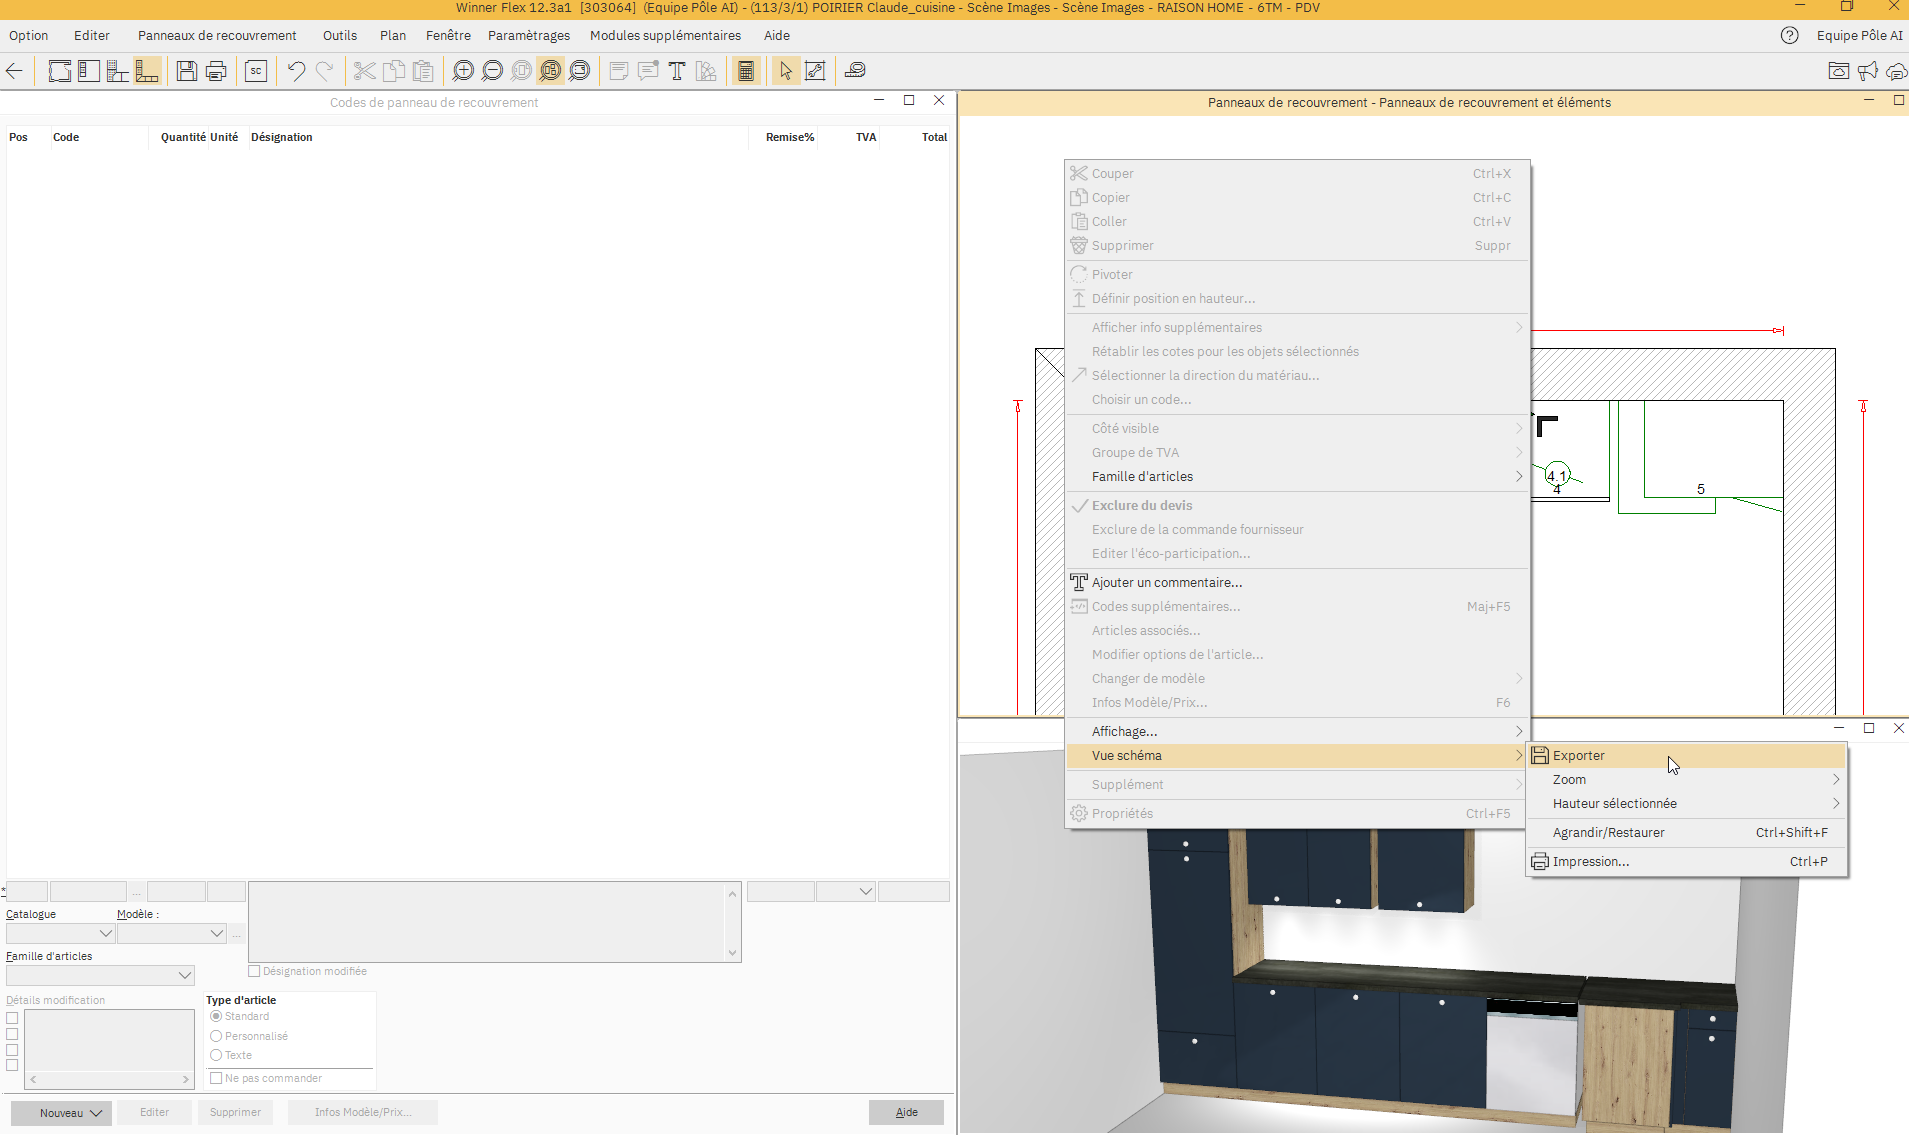The height and width of the screenshot is (1135, 1909).
Task: Click the Save floppy disk icon
Action: tap(186, 71)
